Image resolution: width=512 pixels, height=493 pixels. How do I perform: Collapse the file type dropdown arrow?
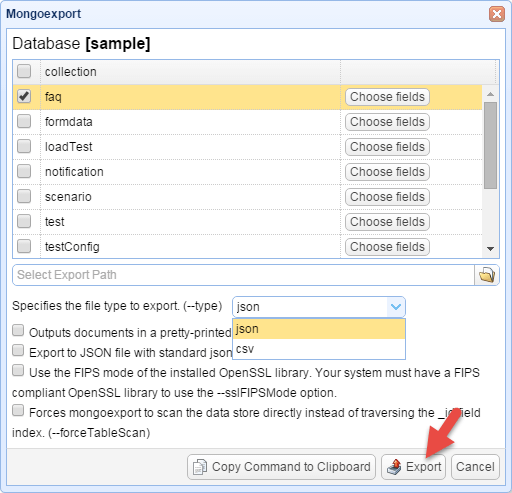[x=396, y=307]
